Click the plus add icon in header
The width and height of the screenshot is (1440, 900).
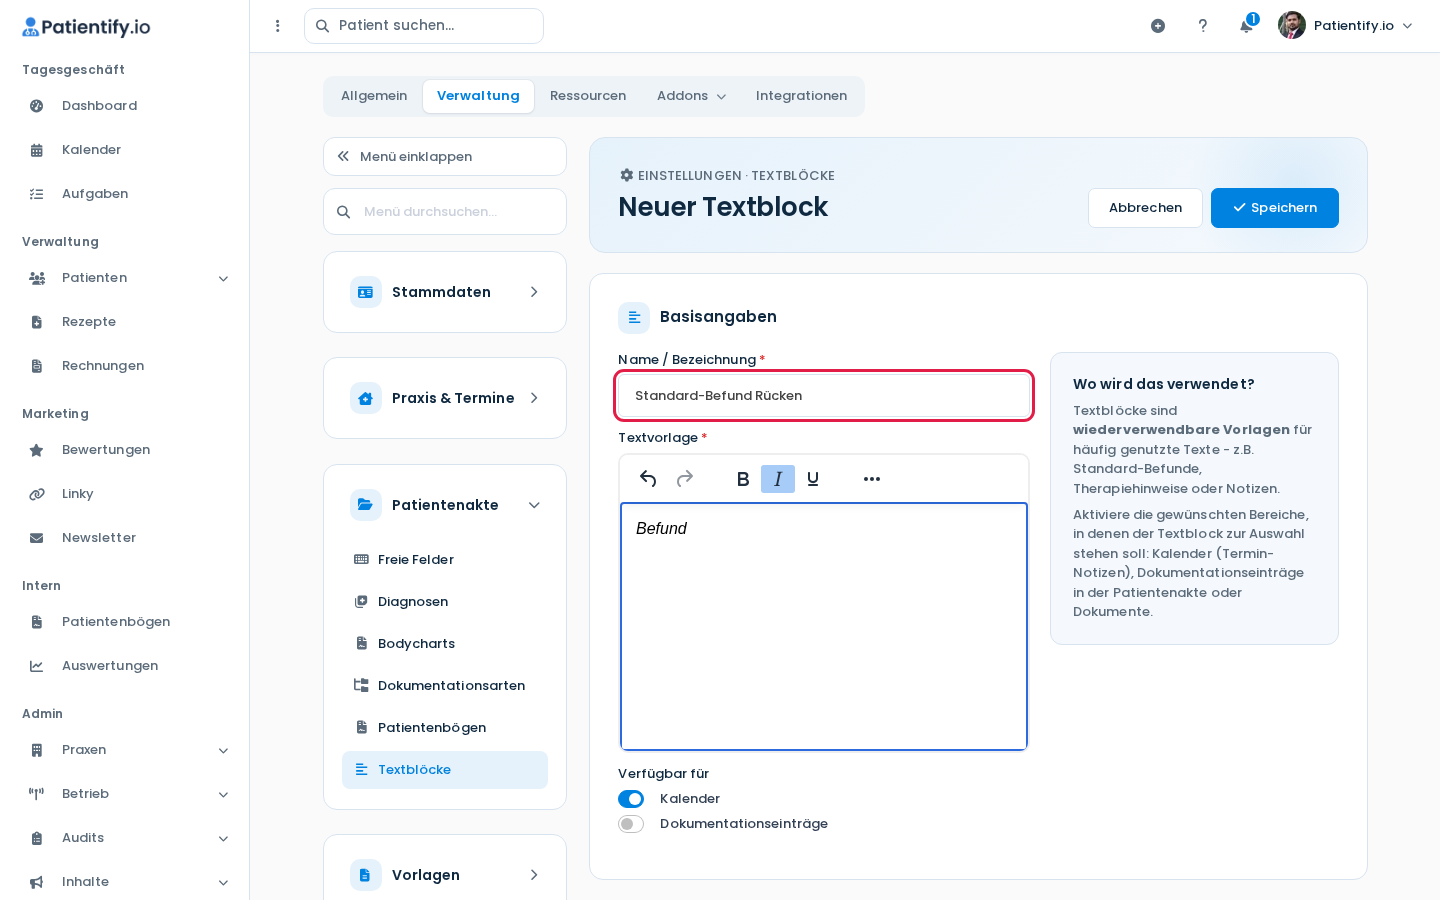1158,26
